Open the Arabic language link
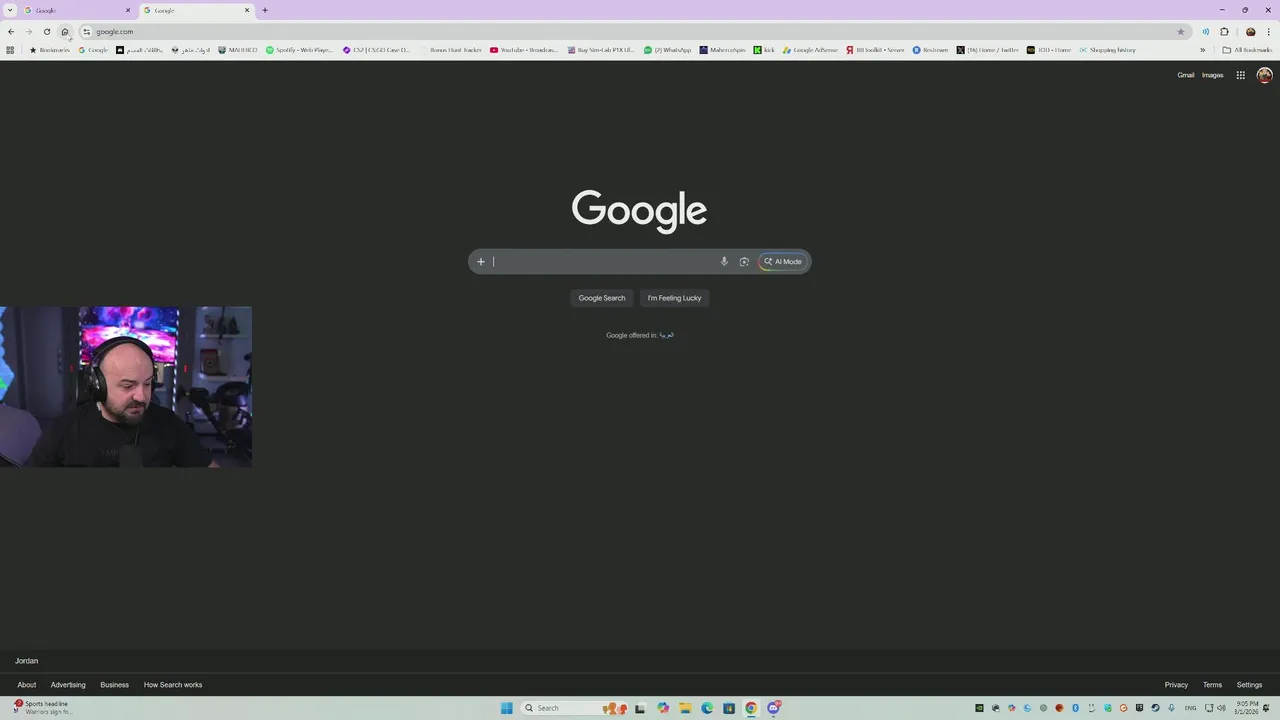 tap(667, 335)
